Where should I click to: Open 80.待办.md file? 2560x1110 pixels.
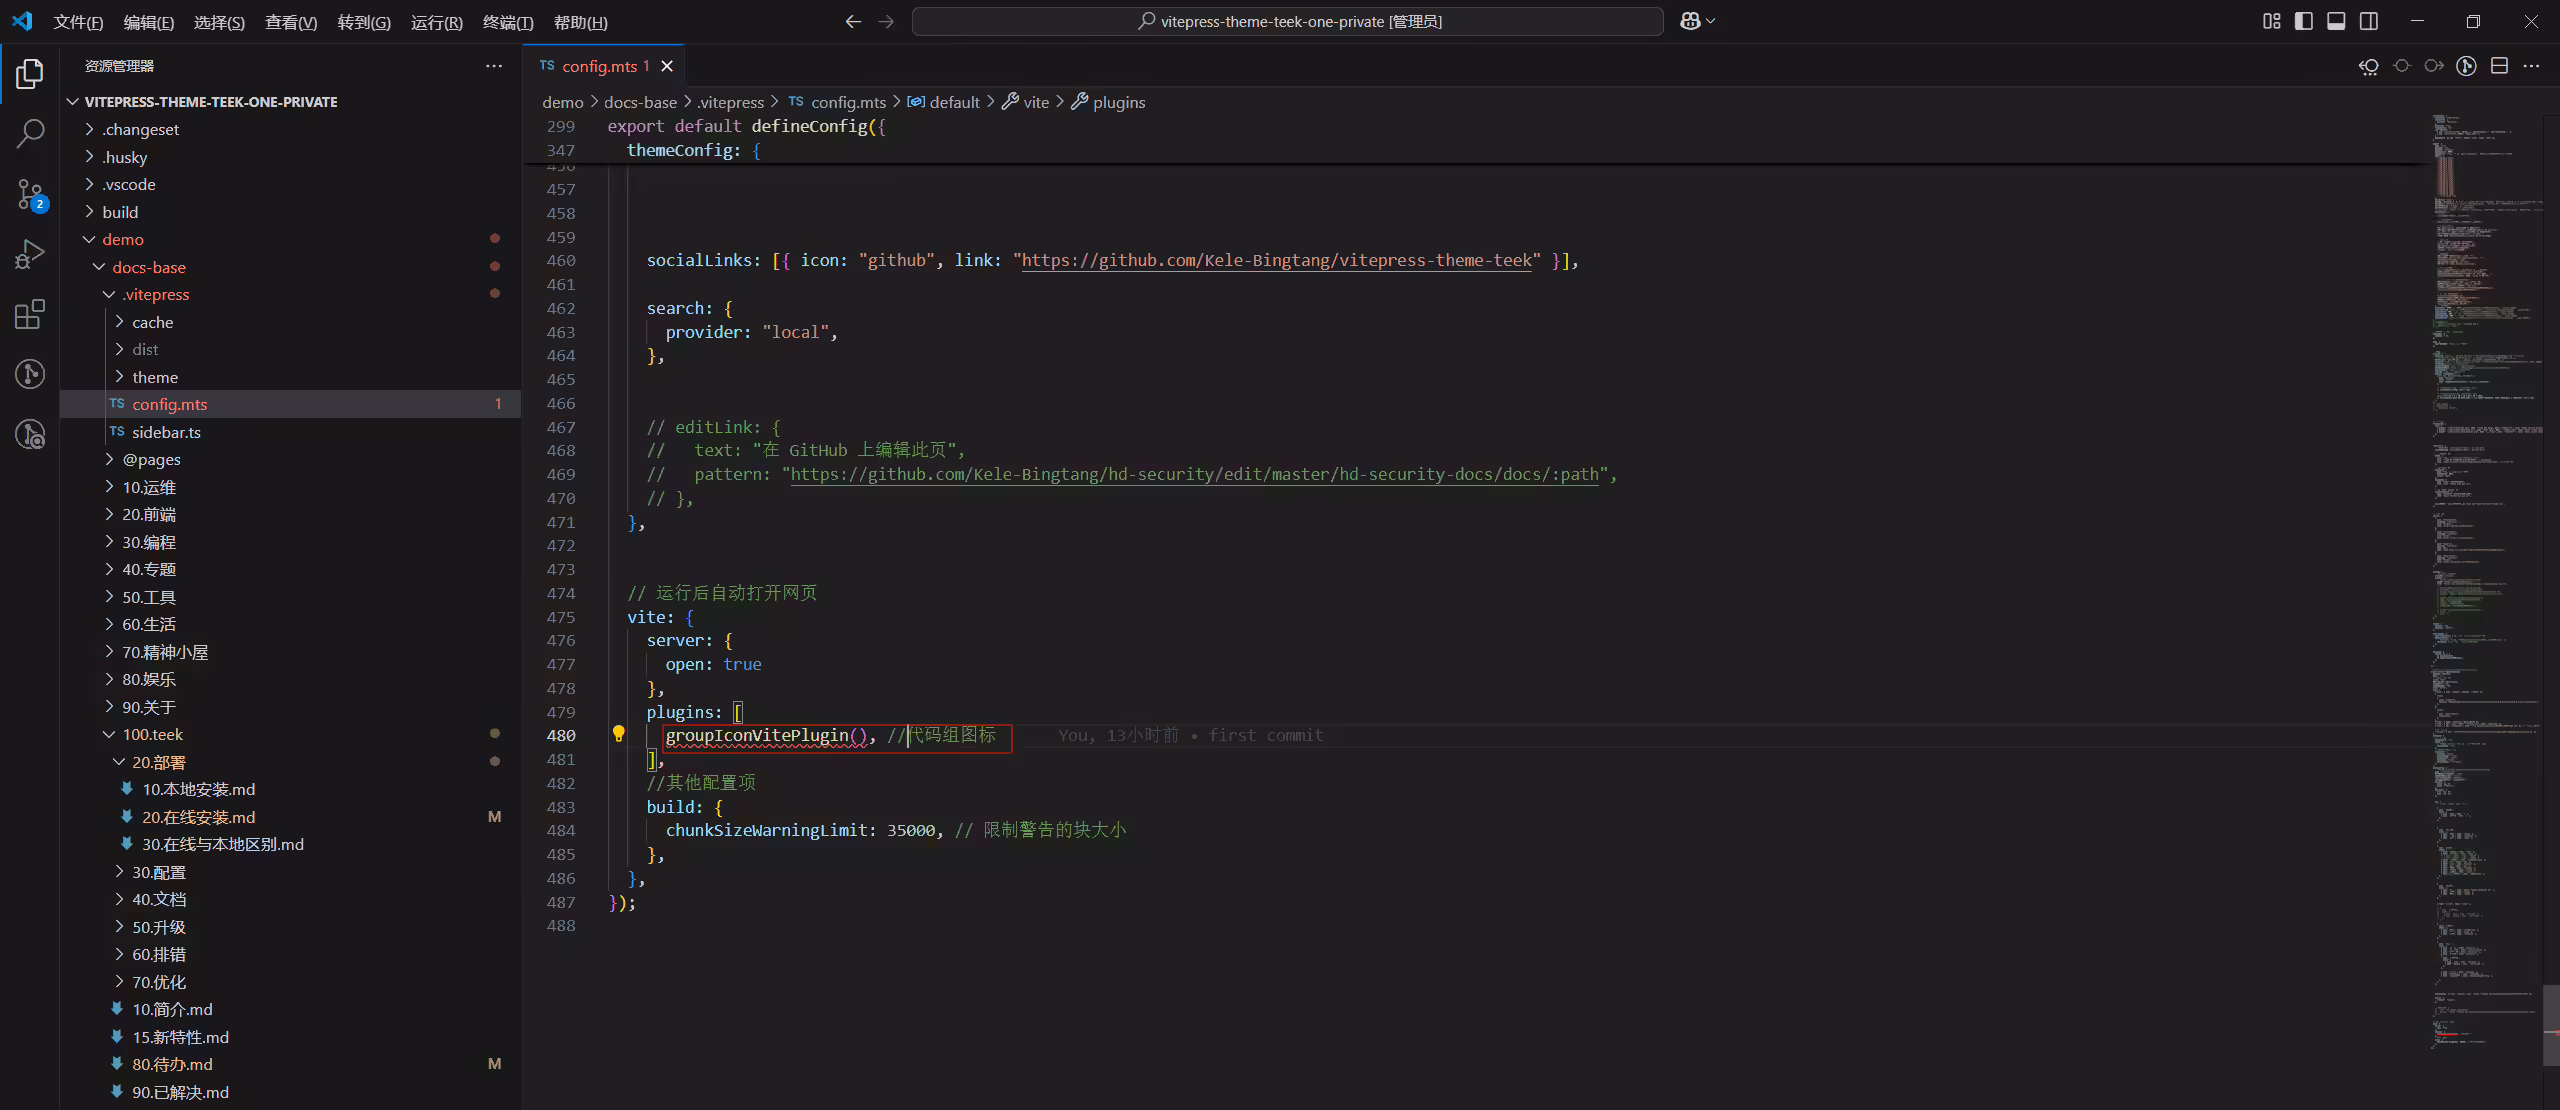click(x=291, y=1064)
